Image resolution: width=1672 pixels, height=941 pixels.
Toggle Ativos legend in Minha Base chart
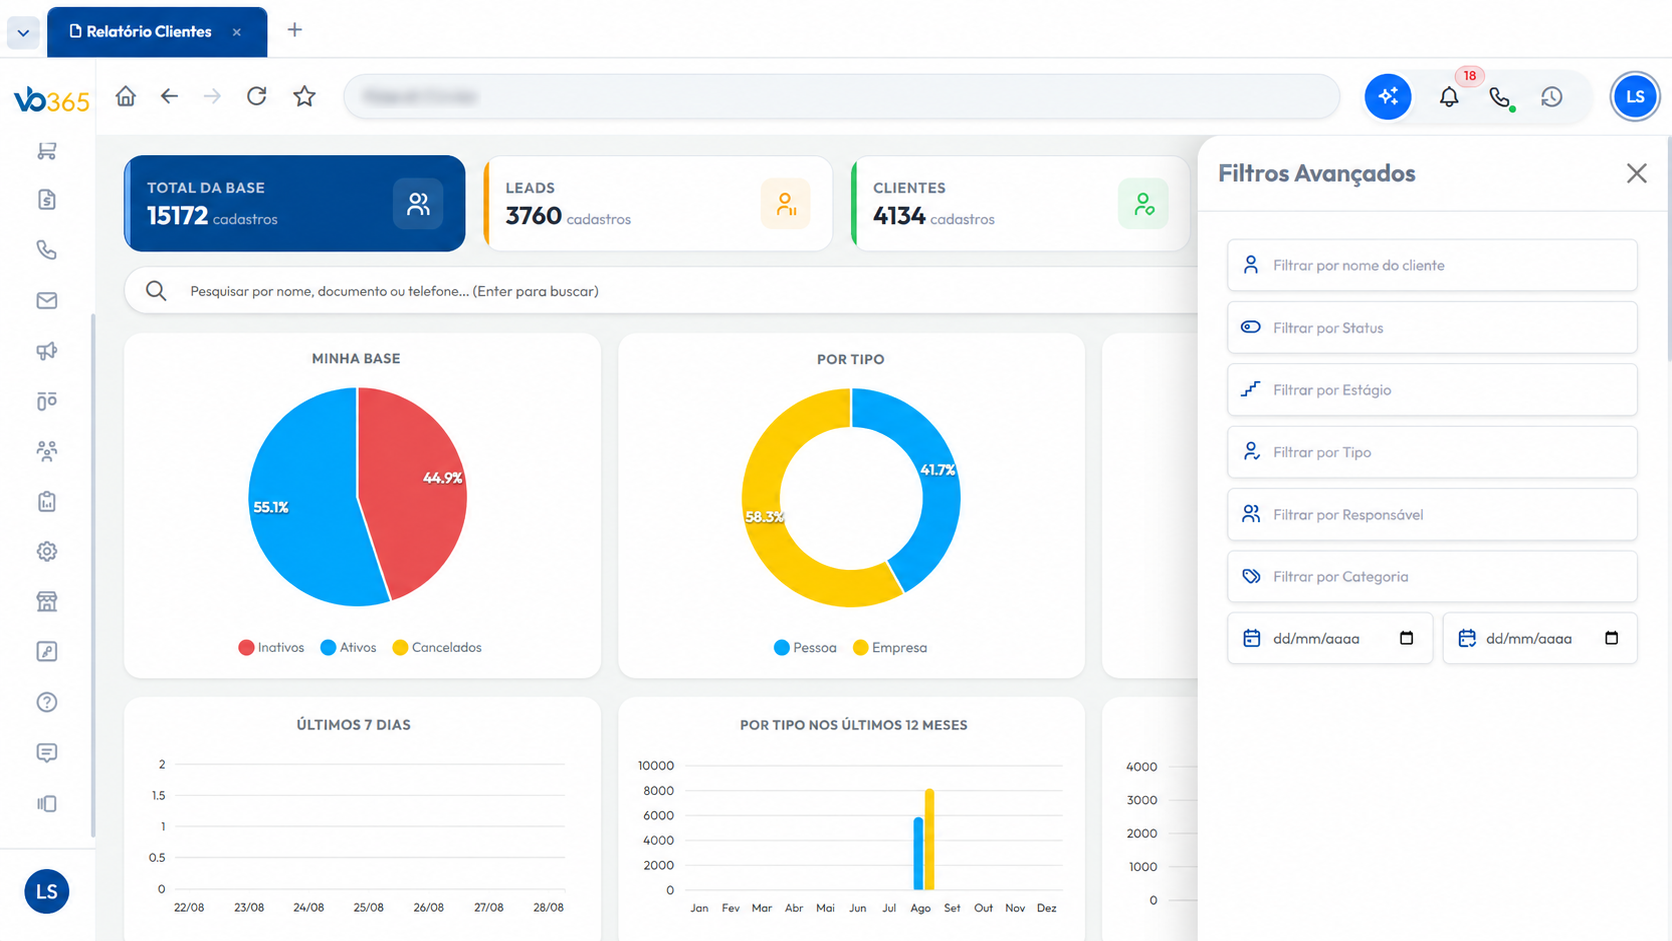(348, 647)
